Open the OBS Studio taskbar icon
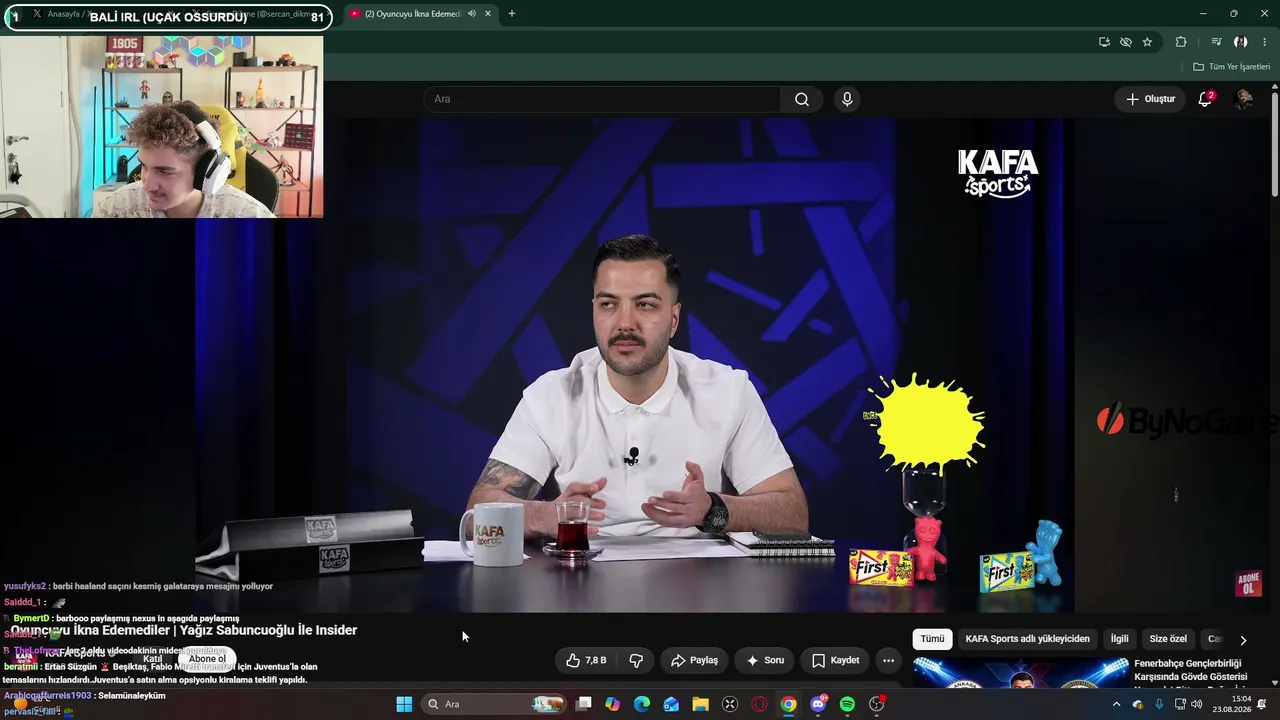1280x720 pixels. [877, 704]
